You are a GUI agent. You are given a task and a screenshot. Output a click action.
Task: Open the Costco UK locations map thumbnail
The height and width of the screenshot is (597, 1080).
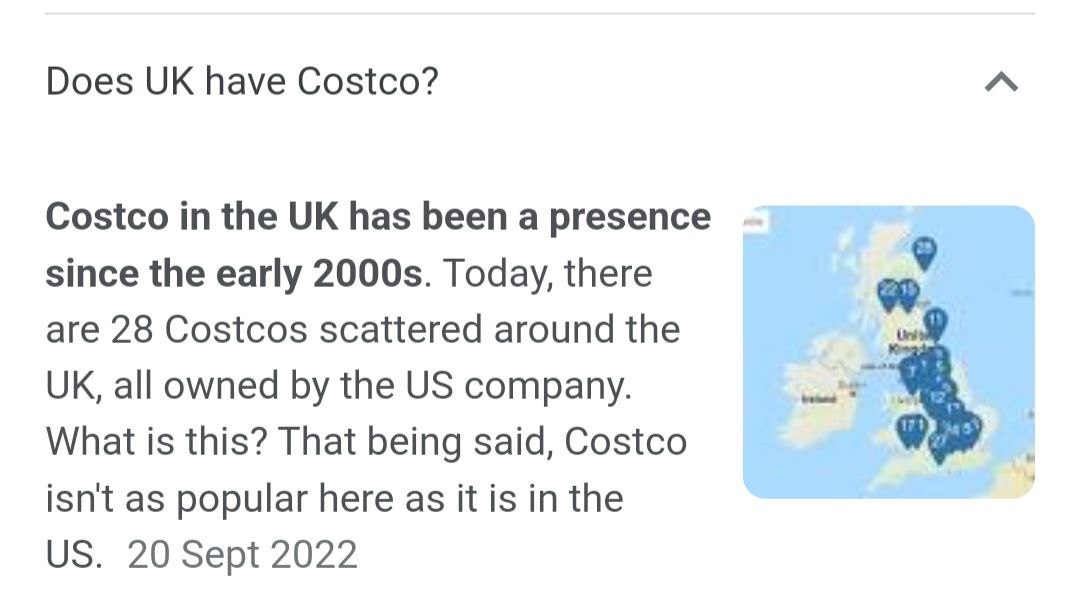pyautogui.click(x=889, y=352)
